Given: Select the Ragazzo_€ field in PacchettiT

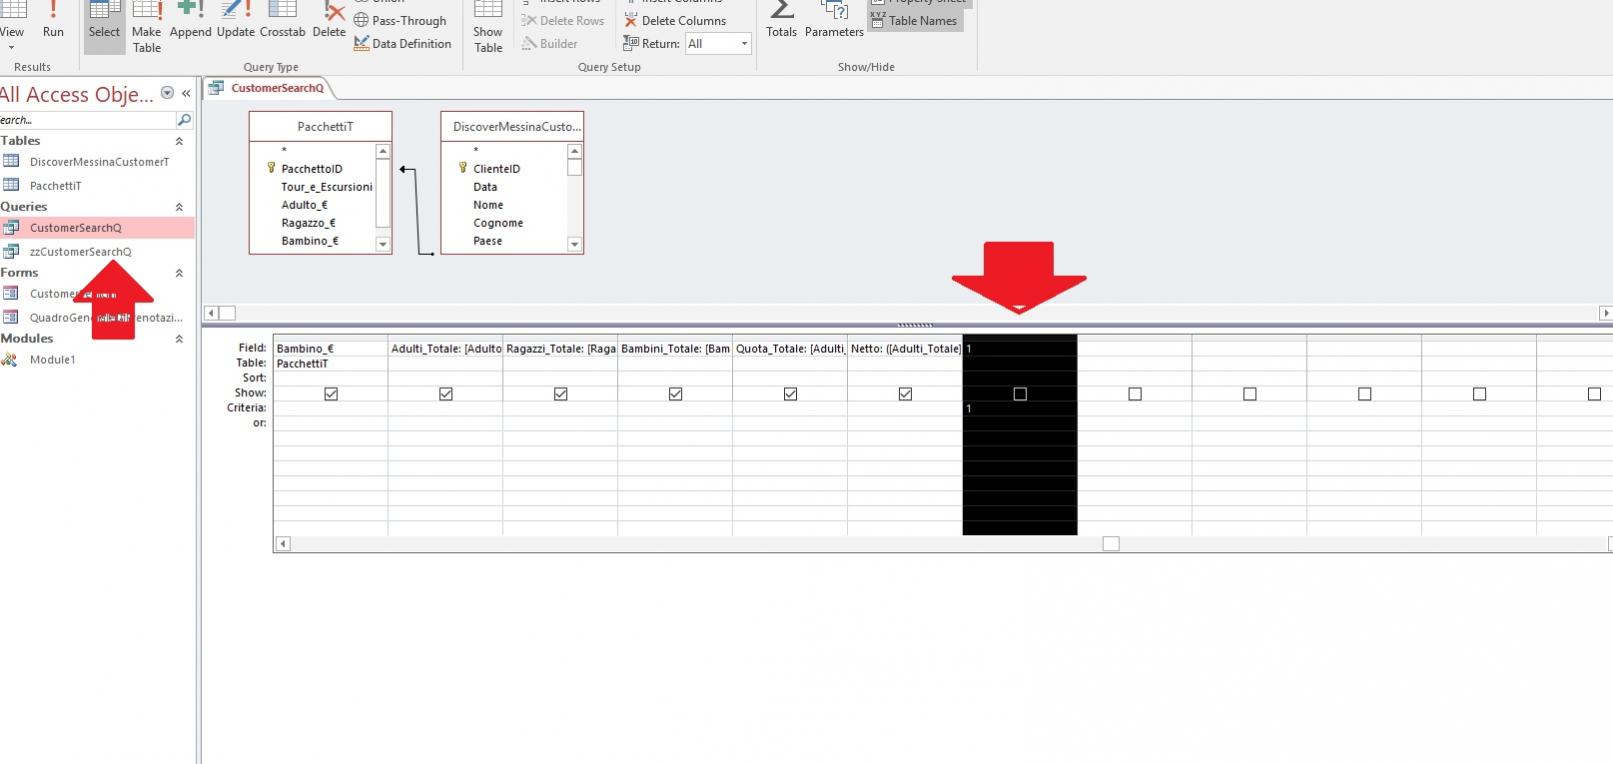Looking at the screenshot, I should (308, 223).
